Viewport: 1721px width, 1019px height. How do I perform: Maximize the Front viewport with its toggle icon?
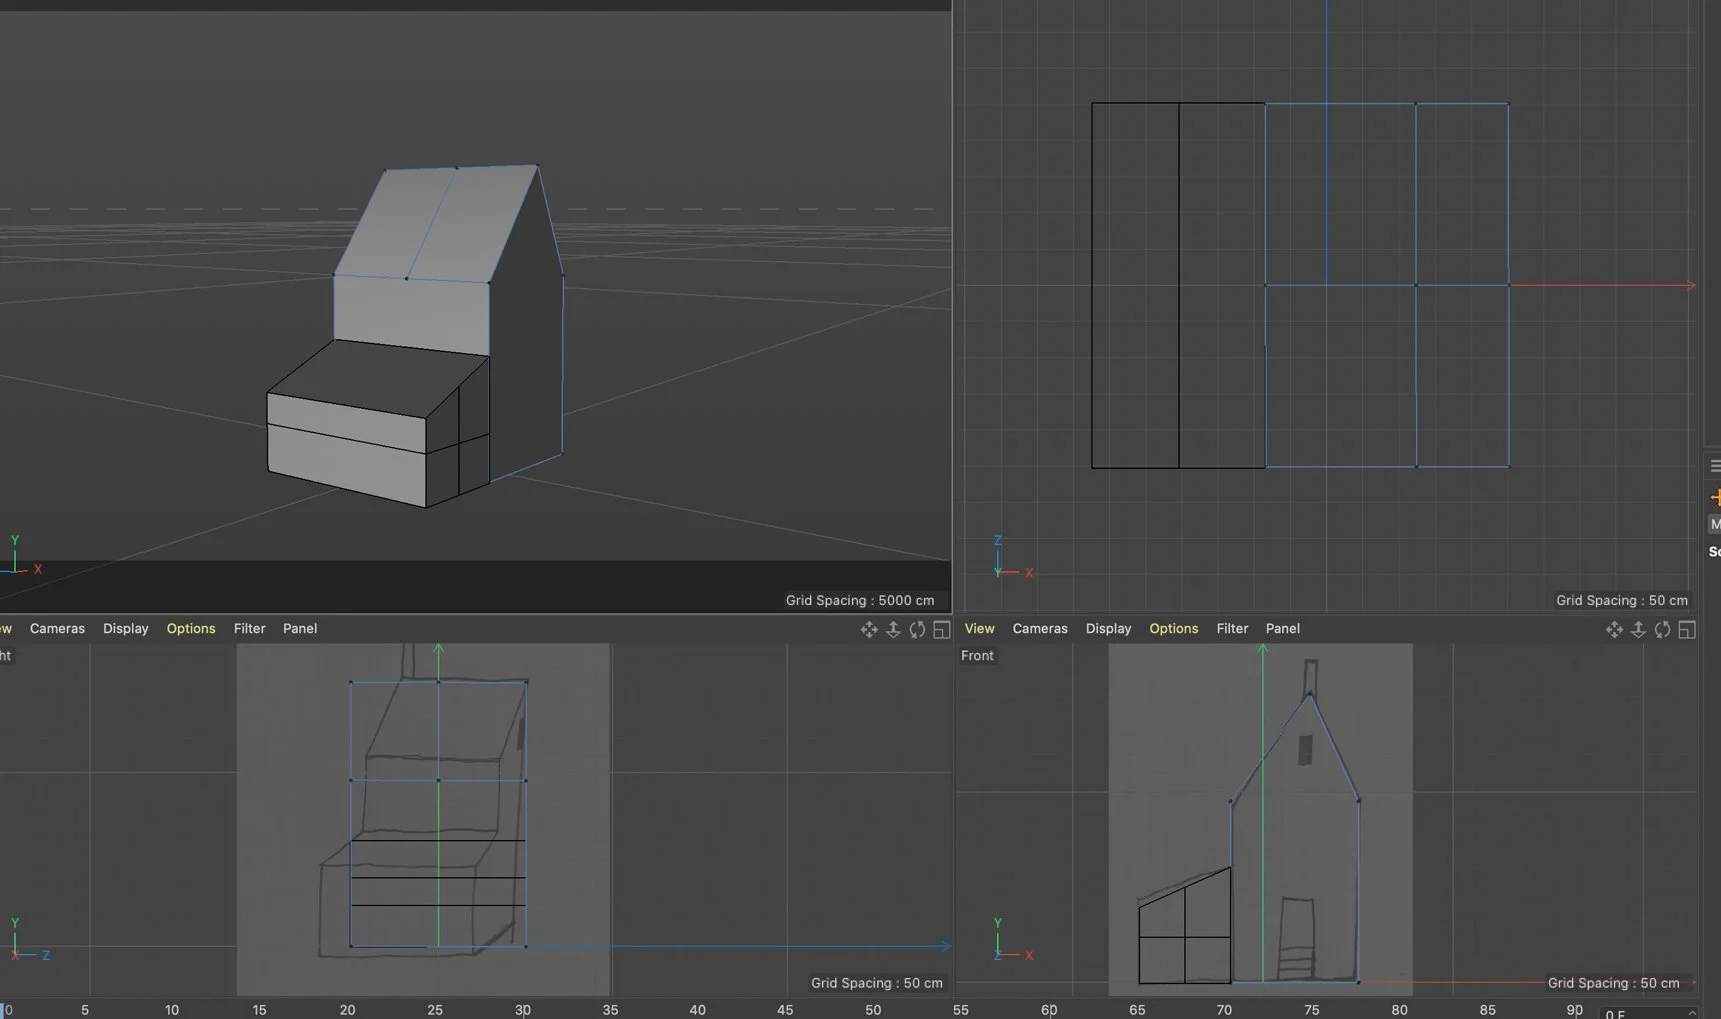[1687, 629]
